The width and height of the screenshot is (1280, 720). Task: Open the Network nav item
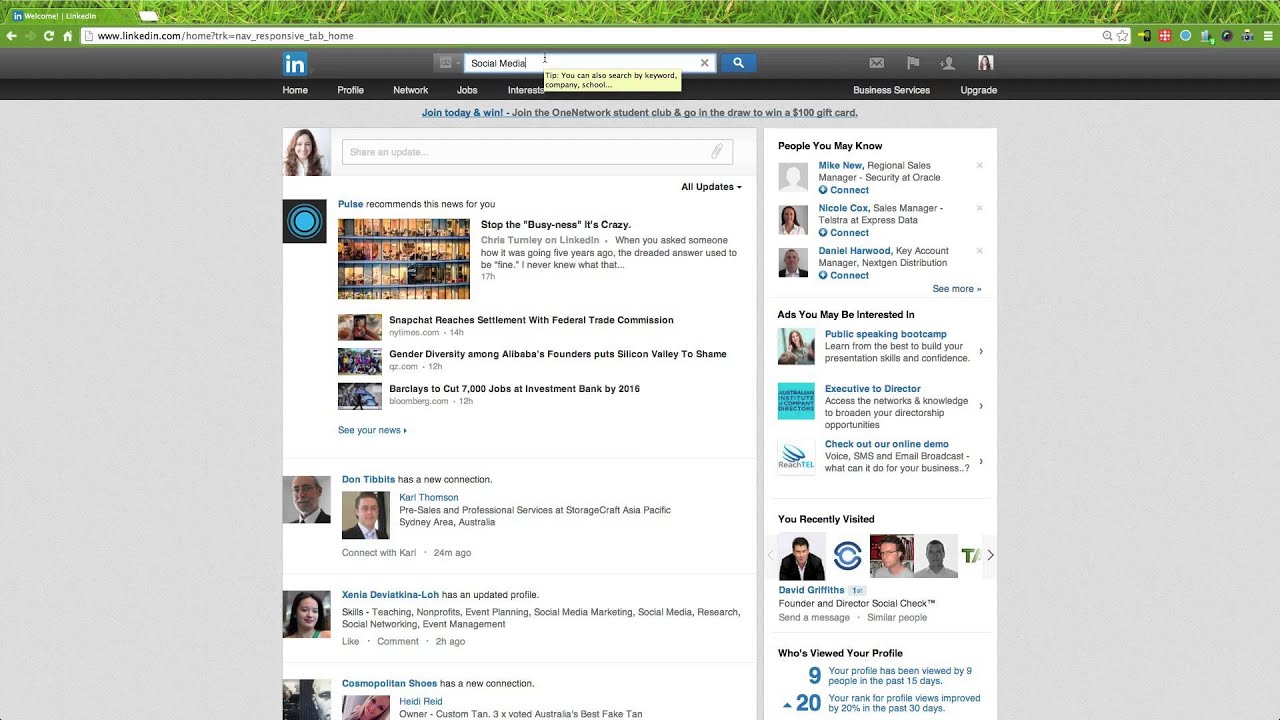coord(410,90)
